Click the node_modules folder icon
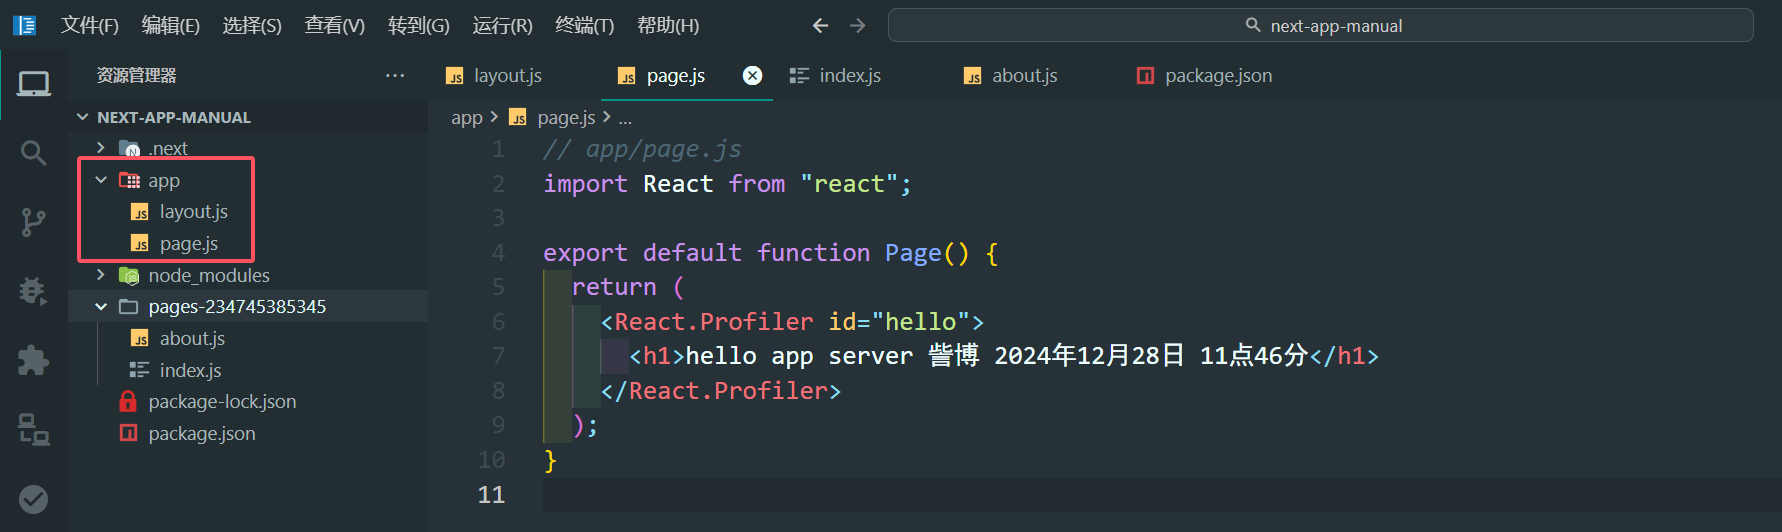1782x532 pixels. click(x=129, y=276)
